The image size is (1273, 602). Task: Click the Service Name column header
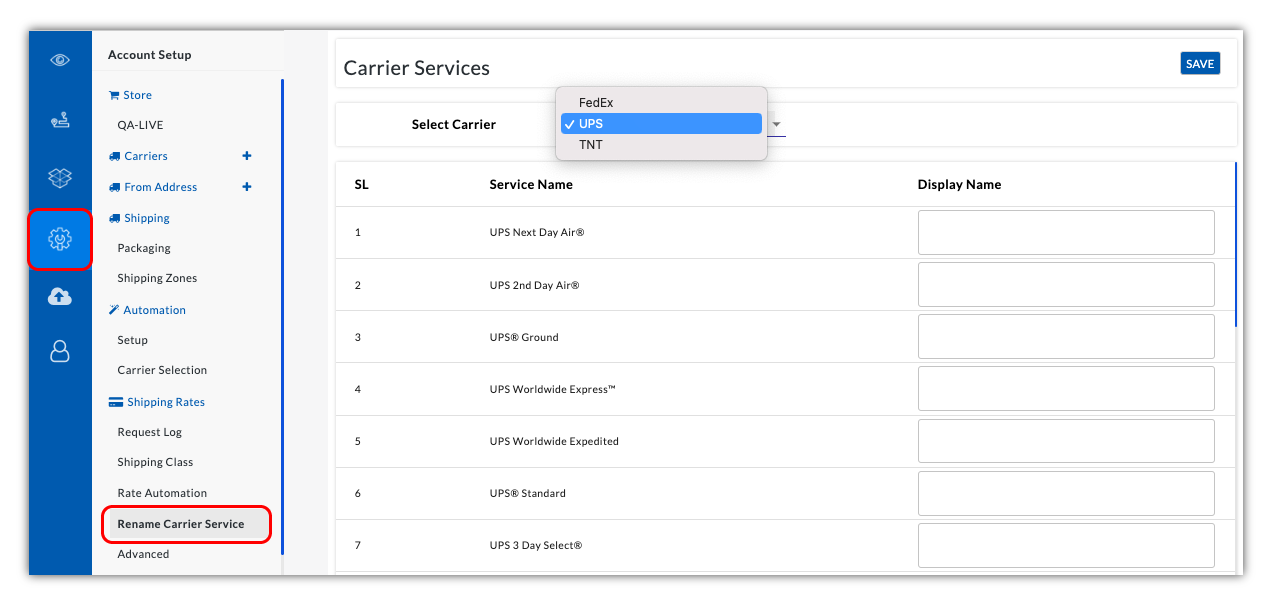point(531,184)
